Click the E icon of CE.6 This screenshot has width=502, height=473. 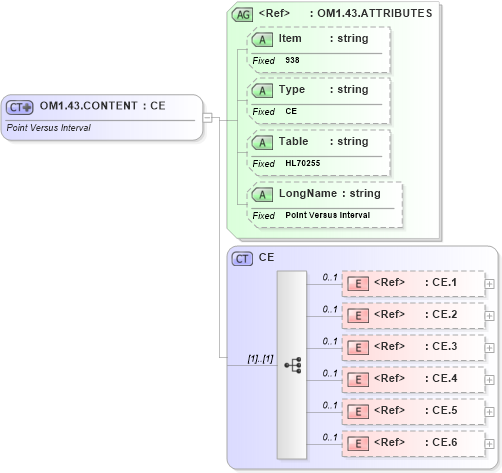point(358,444)
